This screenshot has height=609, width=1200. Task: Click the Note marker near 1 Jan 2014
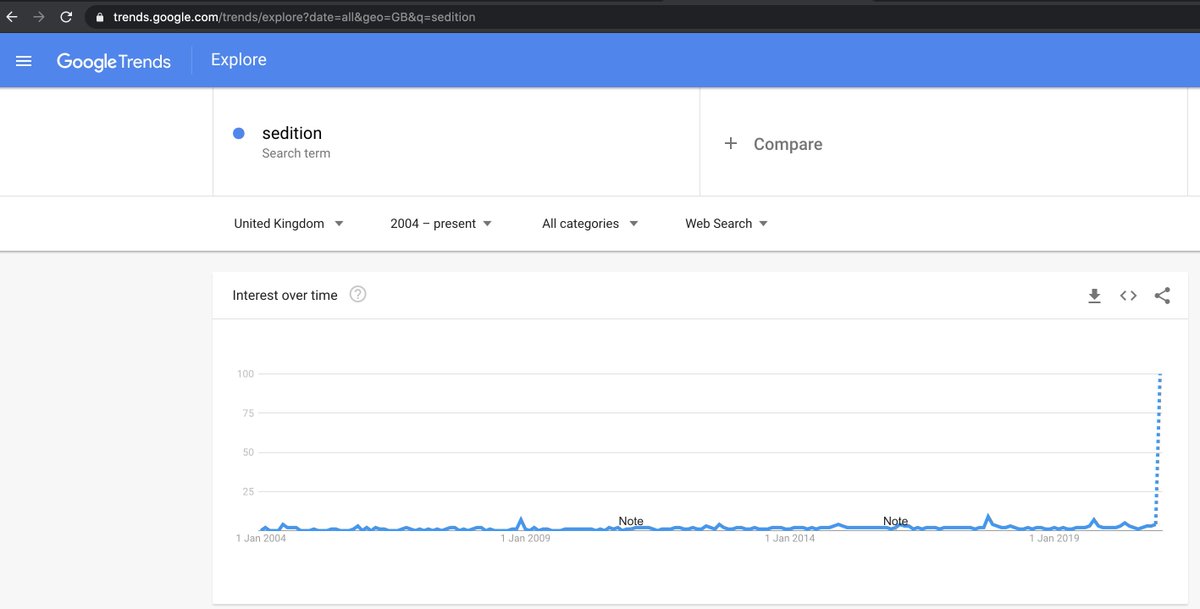click(631, 521)
